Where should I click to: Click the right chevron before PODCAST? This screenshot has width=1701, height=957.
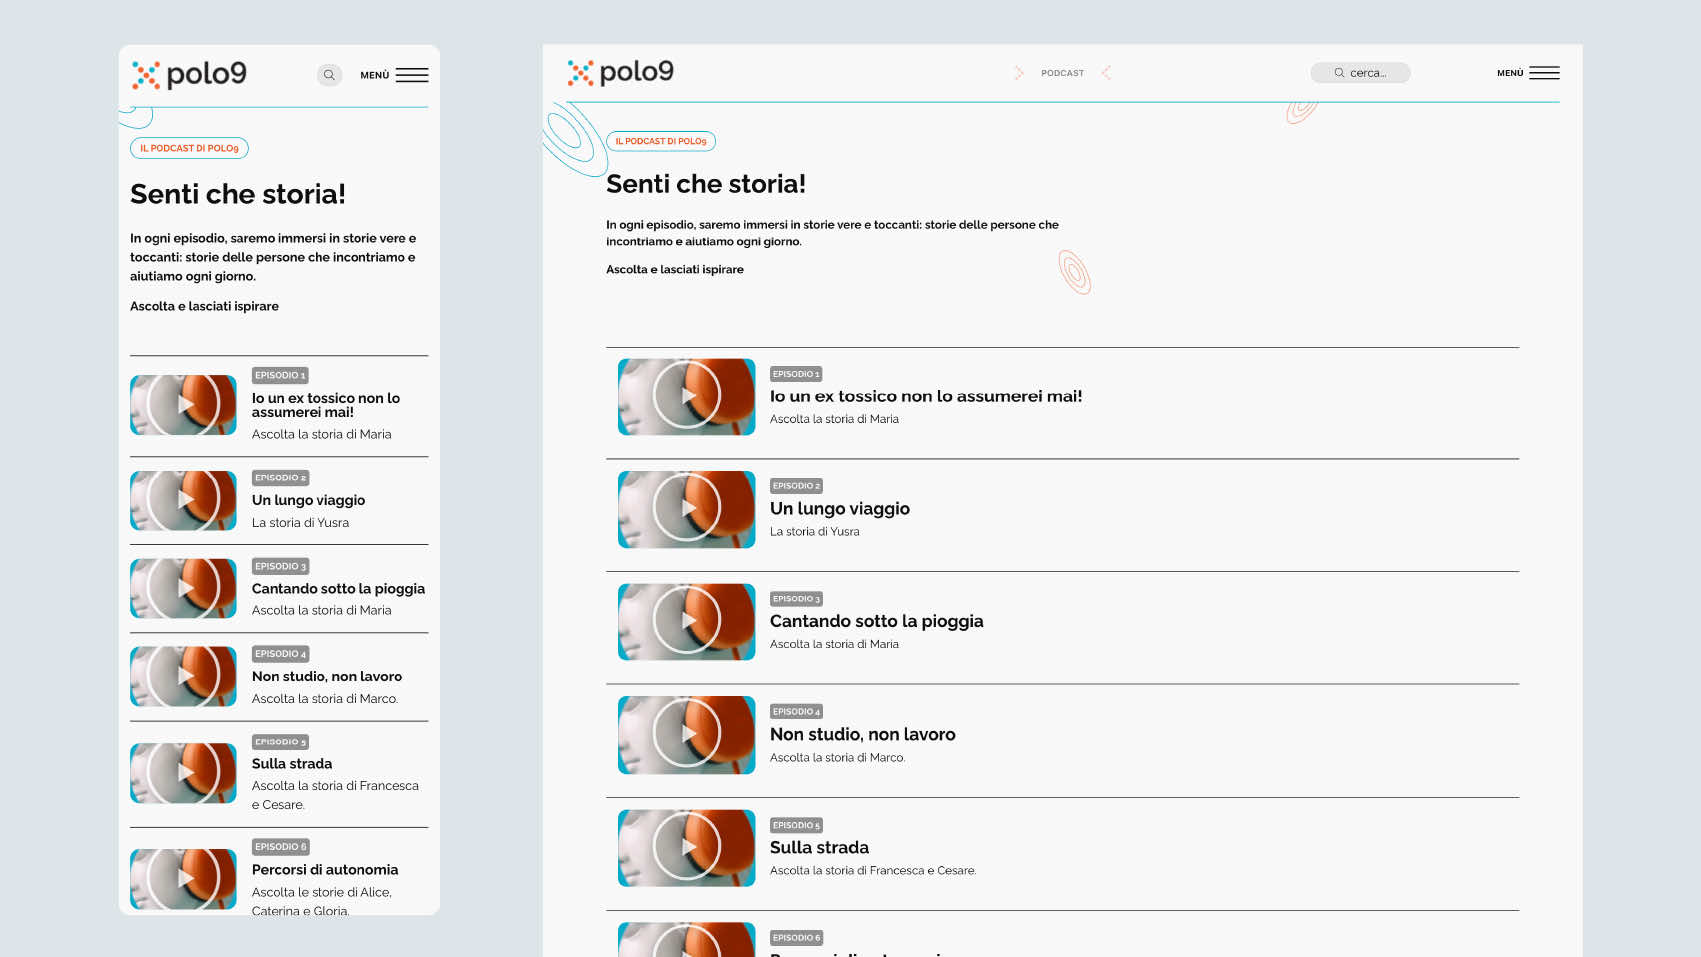click(x=1018, y=73)
